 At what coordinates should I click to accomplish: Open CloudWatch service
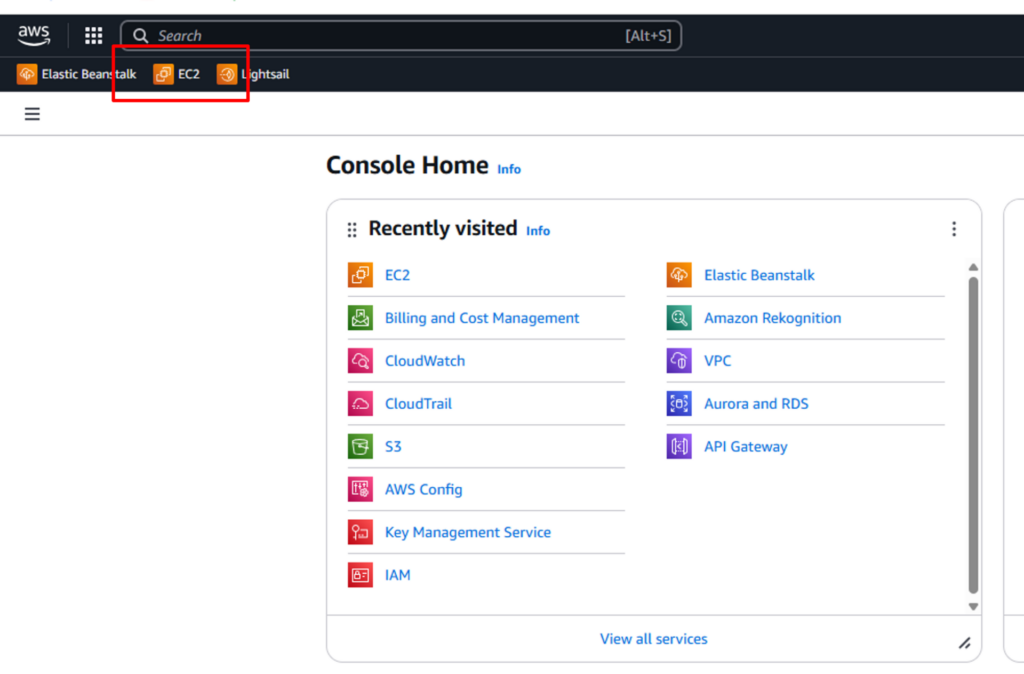pos(425,361)
